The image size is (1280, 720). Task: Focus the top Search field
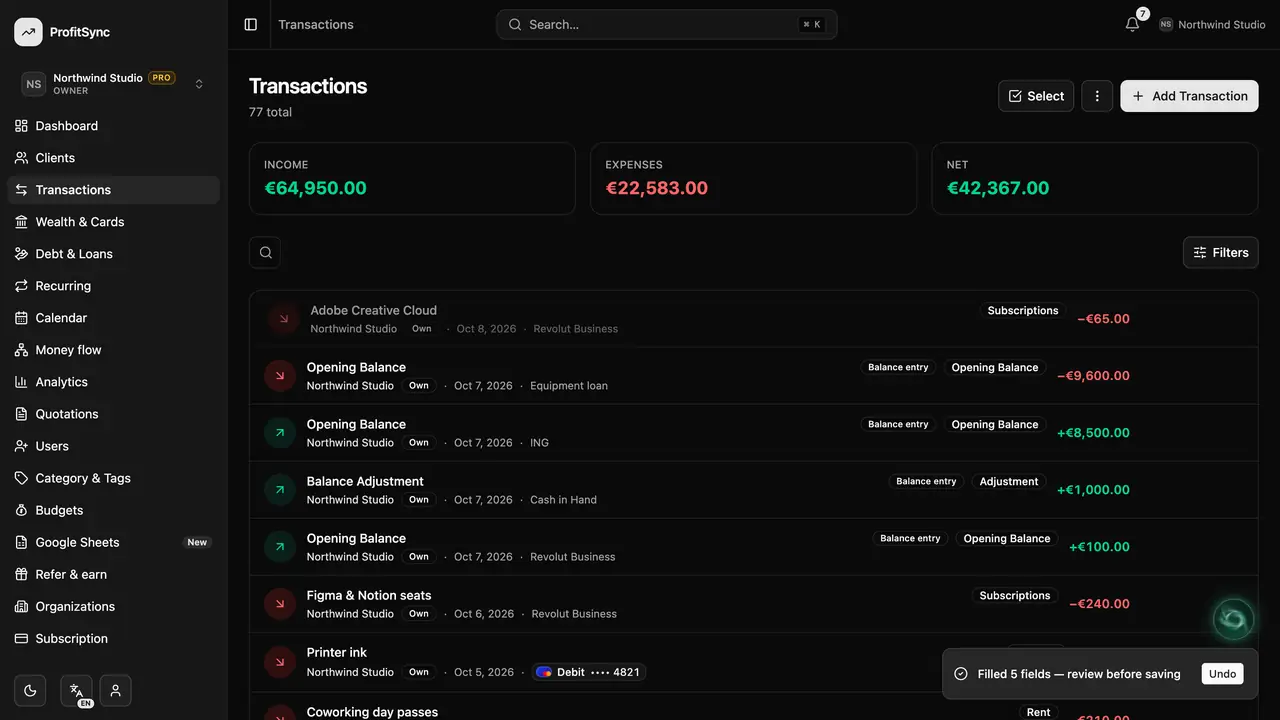pos(667,24)
